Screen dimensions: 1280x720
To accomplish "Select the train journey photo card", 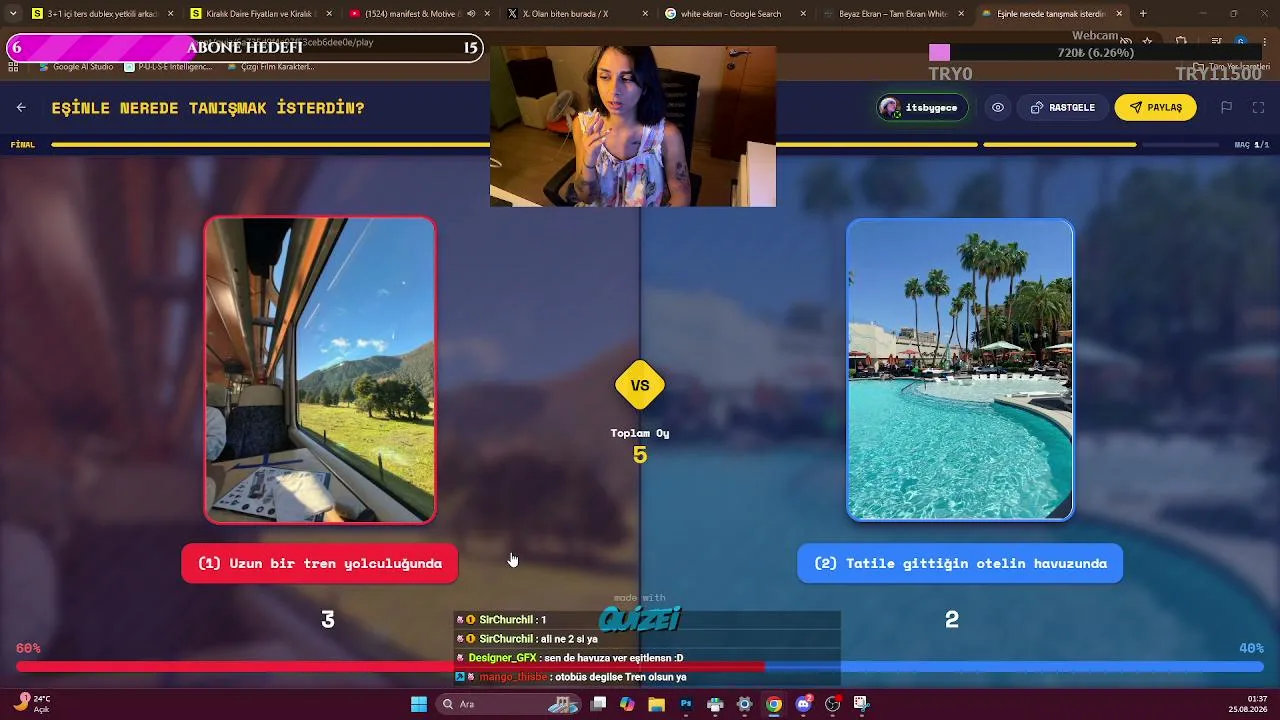I will click(320, 370).
